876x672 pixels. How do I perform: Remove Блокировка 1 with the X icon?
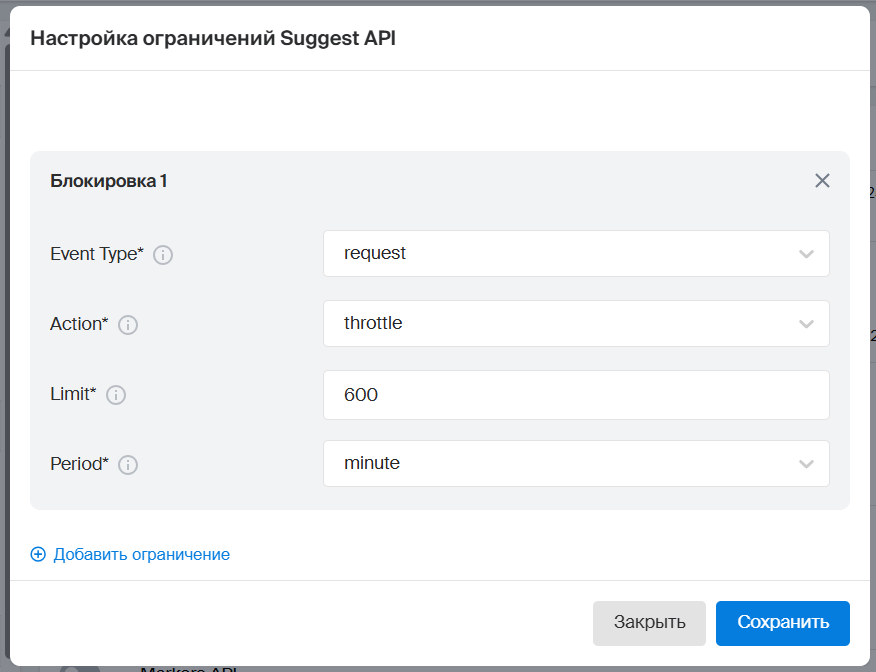click(822, 181)
